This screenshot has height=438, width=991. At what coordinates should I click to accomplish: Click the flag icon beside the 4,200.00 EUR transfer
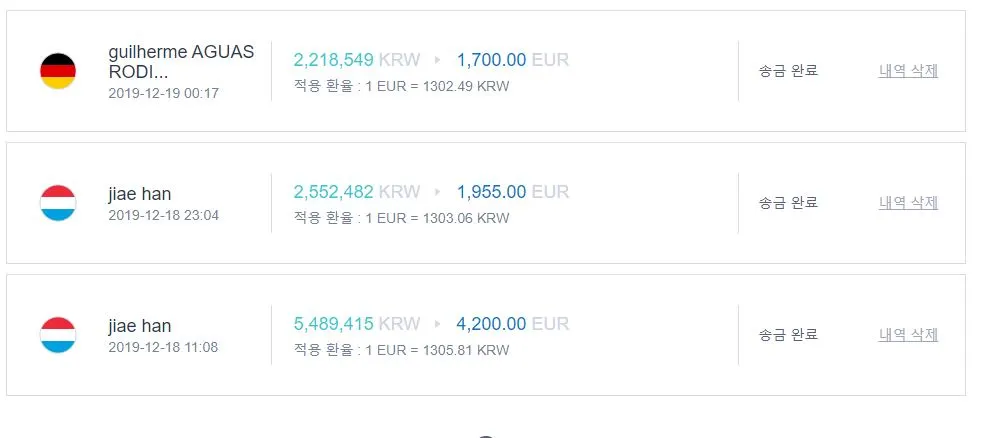(57, 335)
